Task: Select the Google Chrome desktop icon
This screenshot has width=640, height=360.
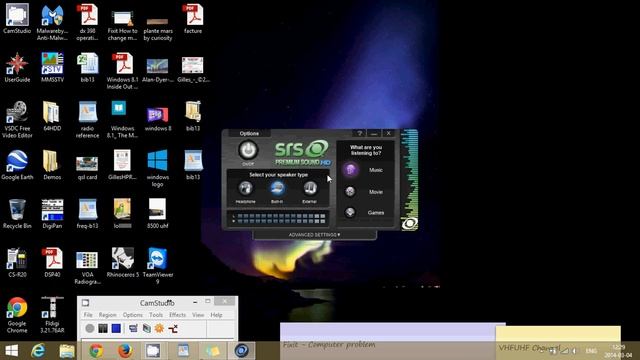Action: click(x=17, y=315)
